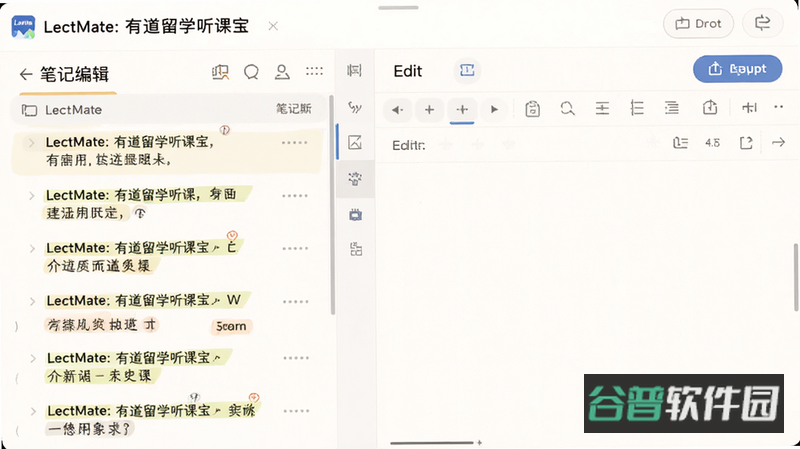Image resolution: width=800 pixels, height=449 pixels.
Task: Click the red badge on last note
Action: point(254,397)
